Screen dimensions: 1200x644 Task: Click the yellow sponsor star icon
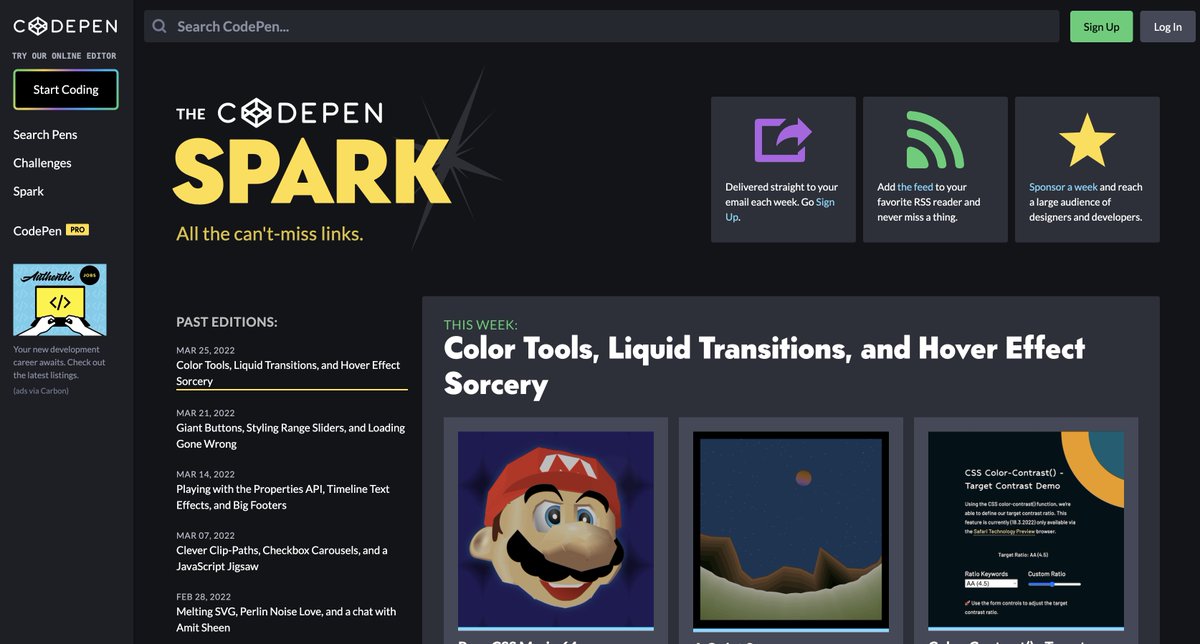[1087, 138]
